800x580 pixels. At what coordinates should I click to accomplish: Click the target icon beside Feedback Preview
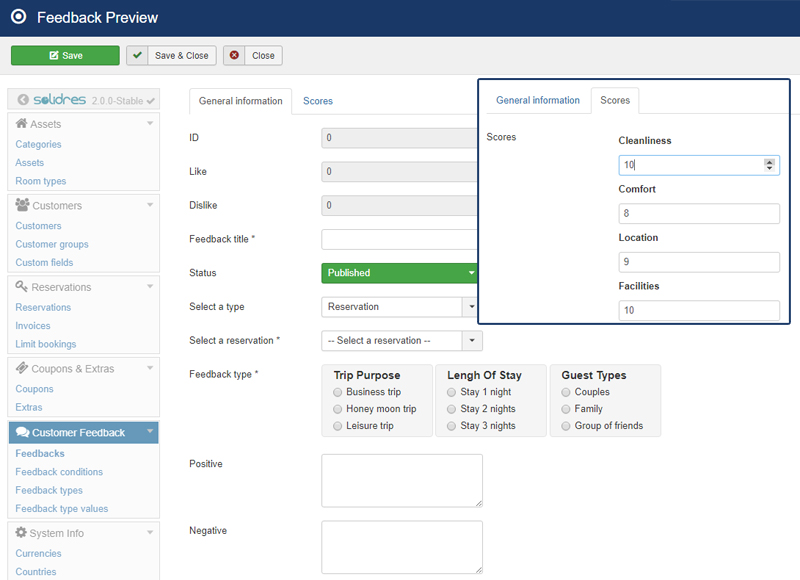[18, 17]
